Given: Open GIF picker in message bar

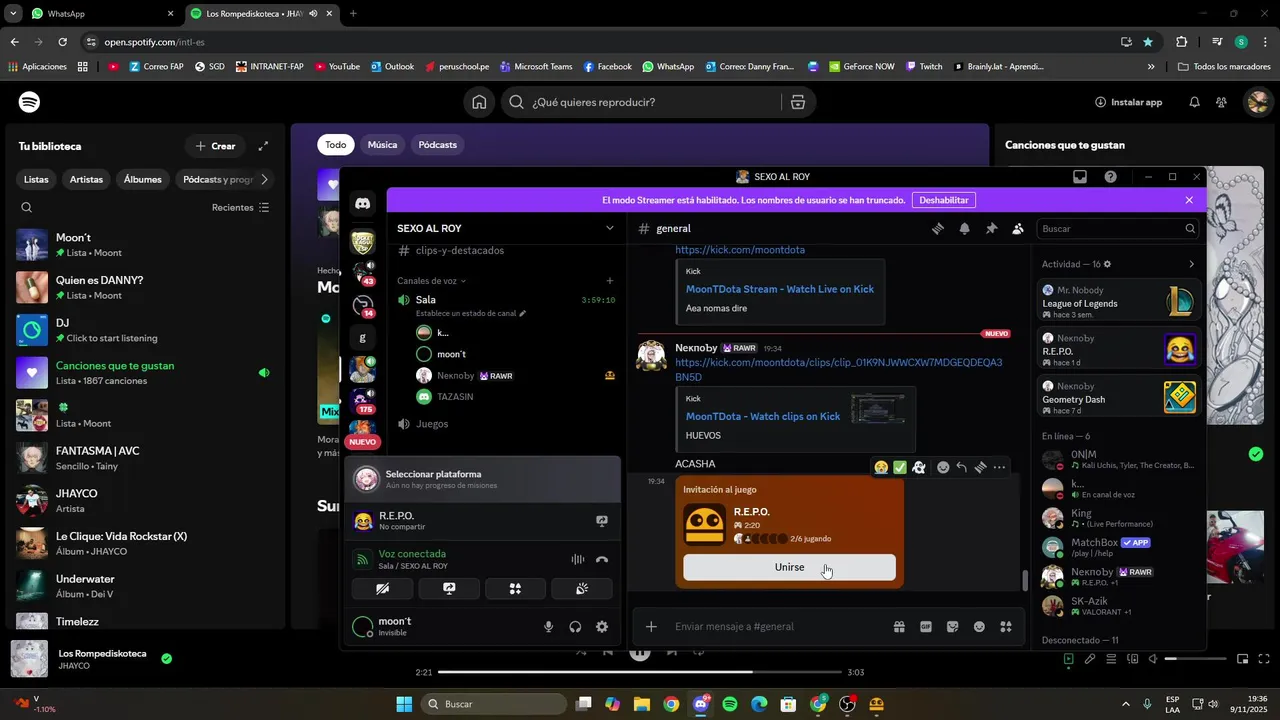Looking at the screenshot, I should click(926, 627).
